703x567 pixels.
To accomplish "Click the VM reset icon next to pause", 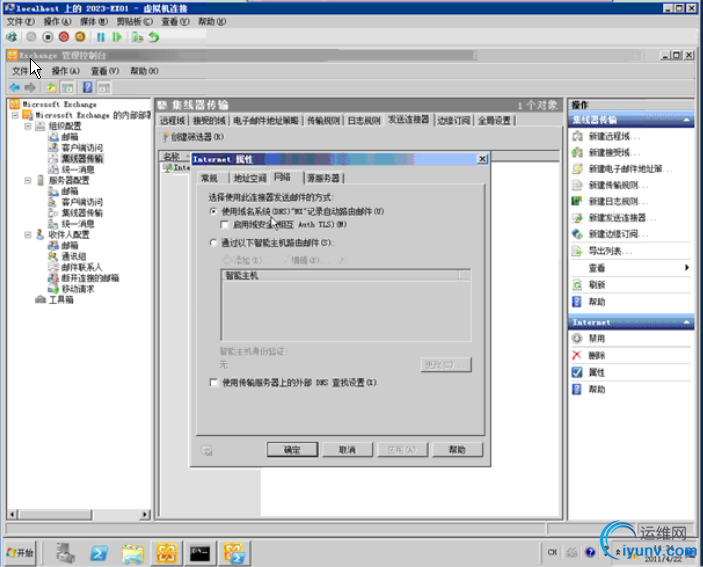I will point(117,37).
